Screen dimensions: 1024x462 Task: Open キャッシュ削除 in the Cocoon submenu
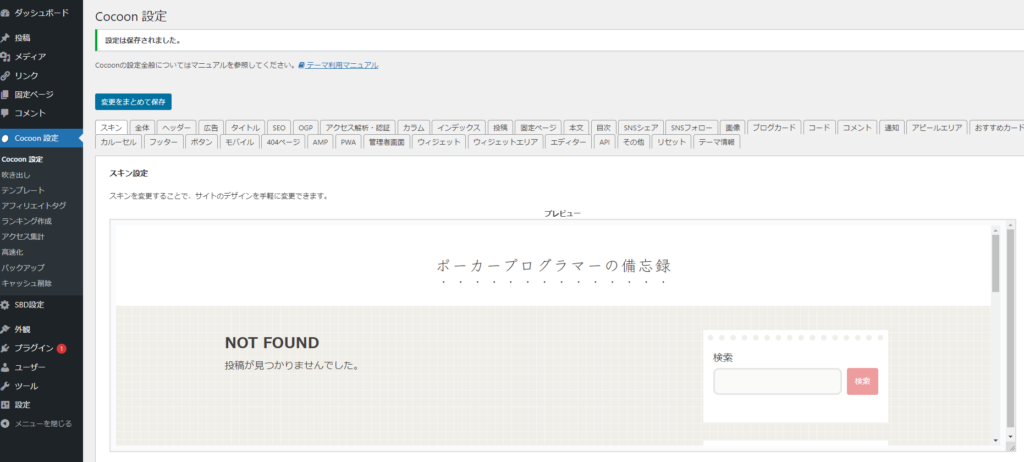[x=26, y=283]
